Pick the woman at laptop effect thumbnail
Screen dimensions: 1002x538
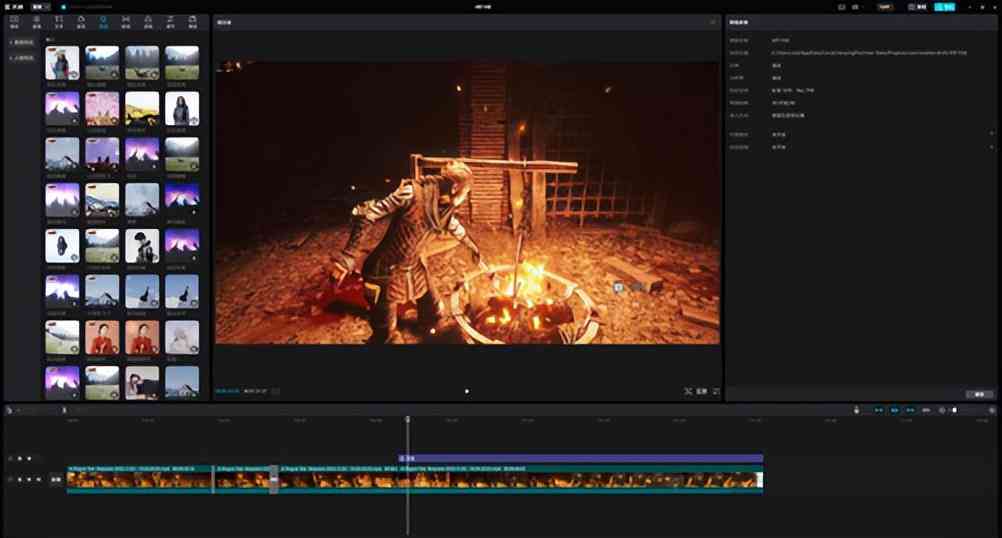(142, 383)
